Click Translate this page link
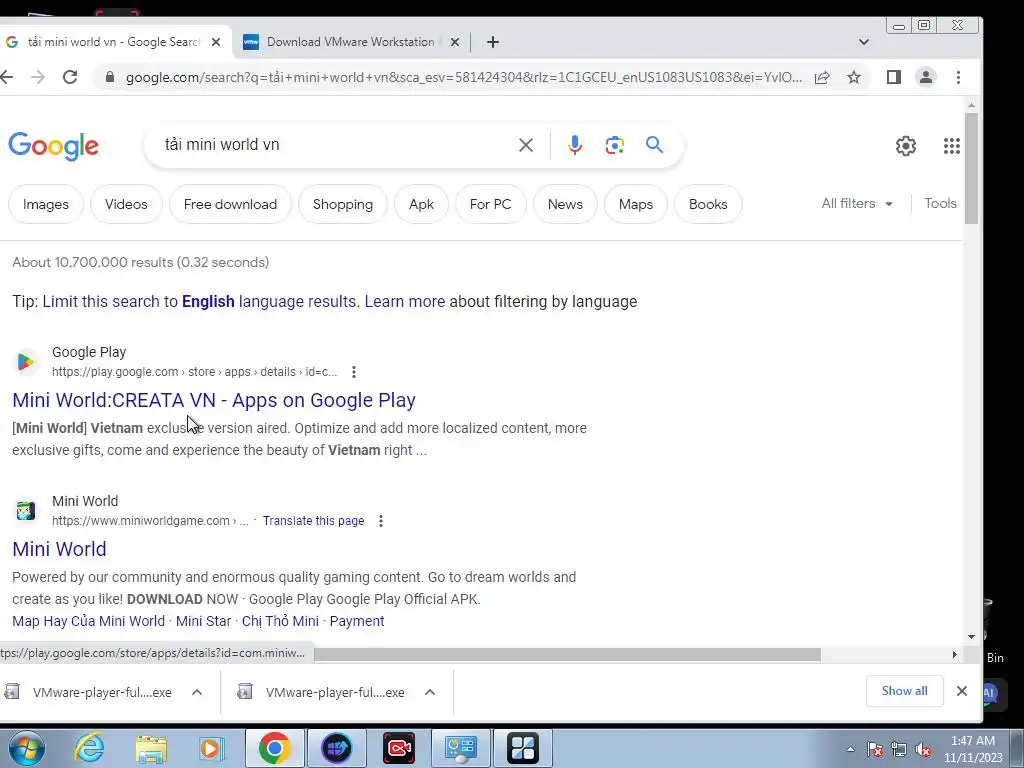 tap(313, 520)
